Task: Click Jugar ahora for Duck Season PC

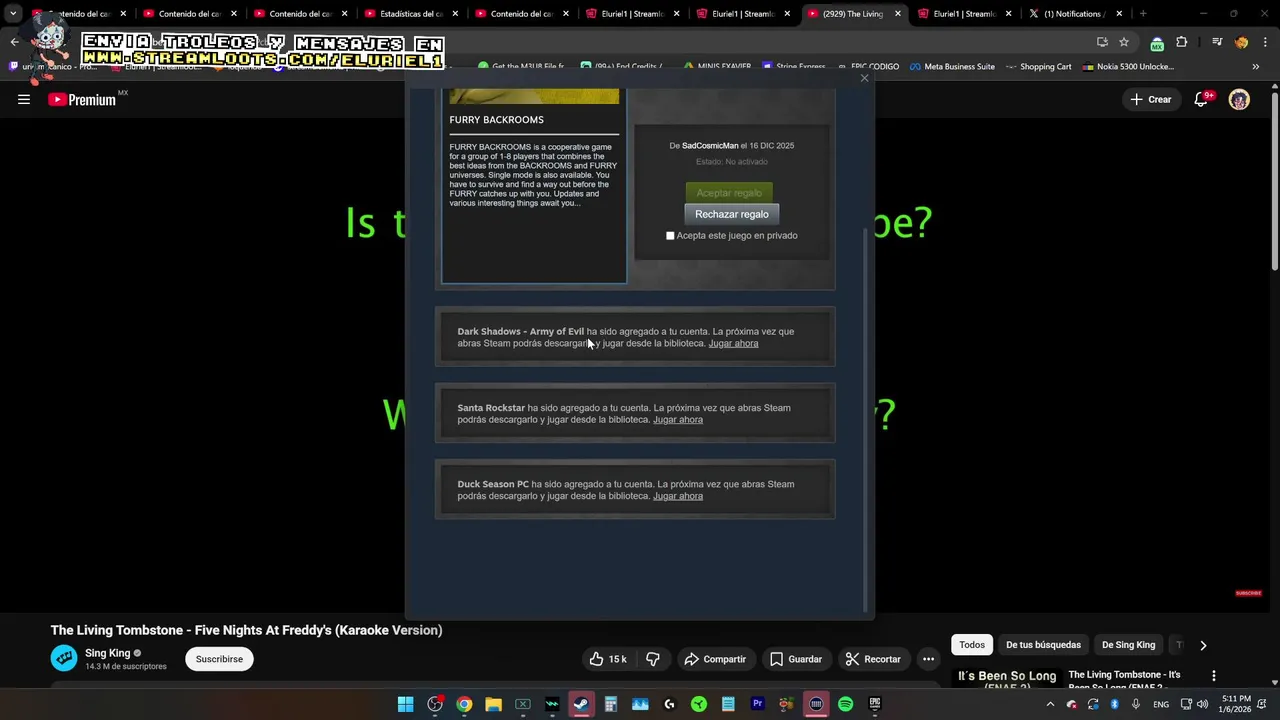Action: point(678,496)
